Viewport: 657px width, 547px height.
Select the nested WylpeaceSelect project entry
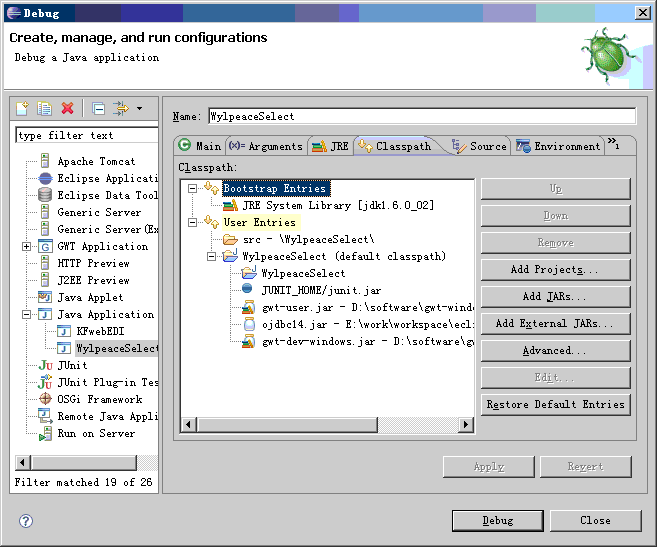tap(303, 273)
